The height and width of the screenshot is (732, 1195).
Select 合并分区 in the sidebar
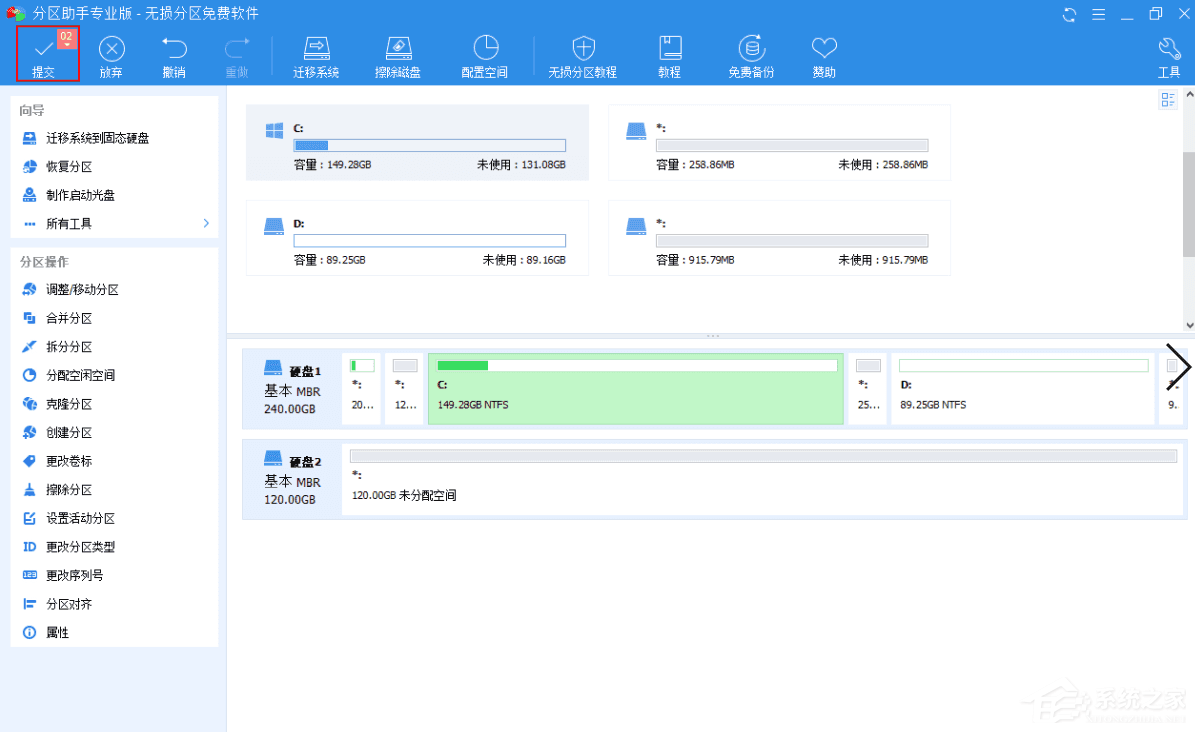click(x=69, y=318)
